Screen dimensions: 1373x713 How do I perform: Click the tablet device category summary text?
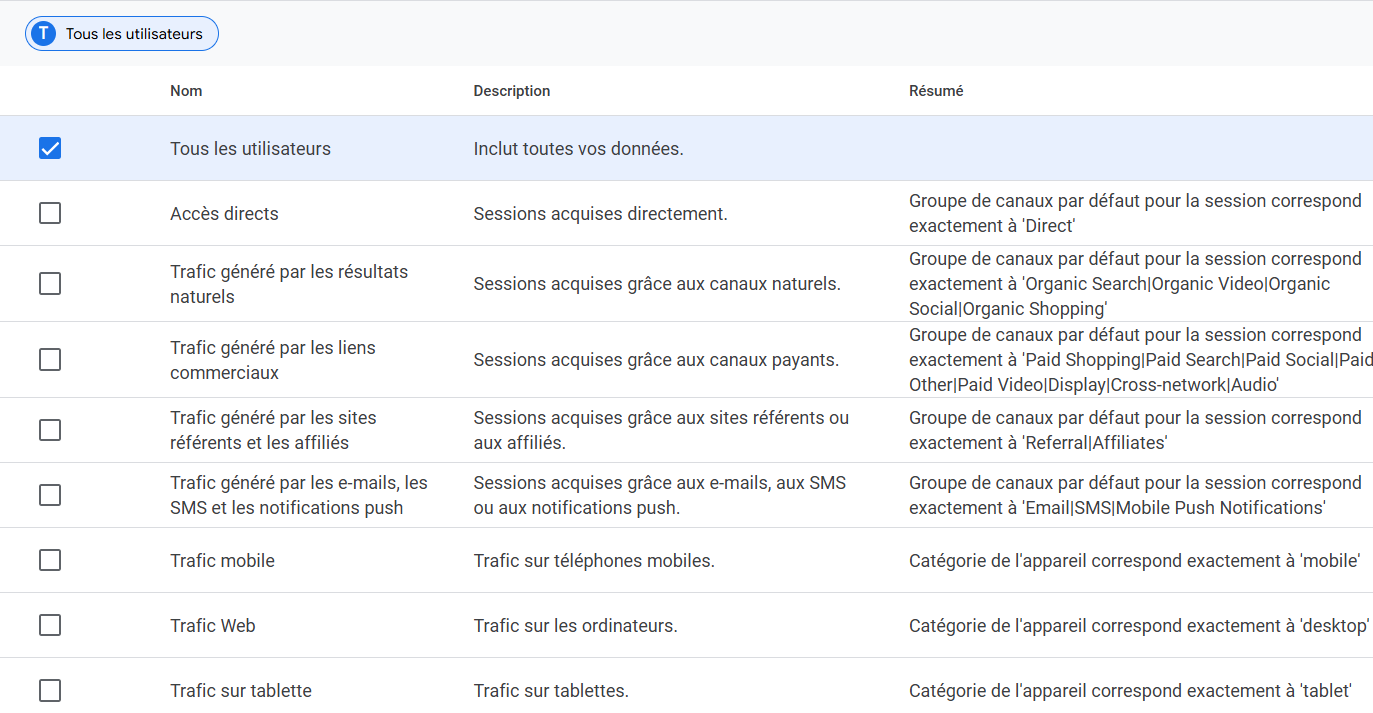(1130, 691)
